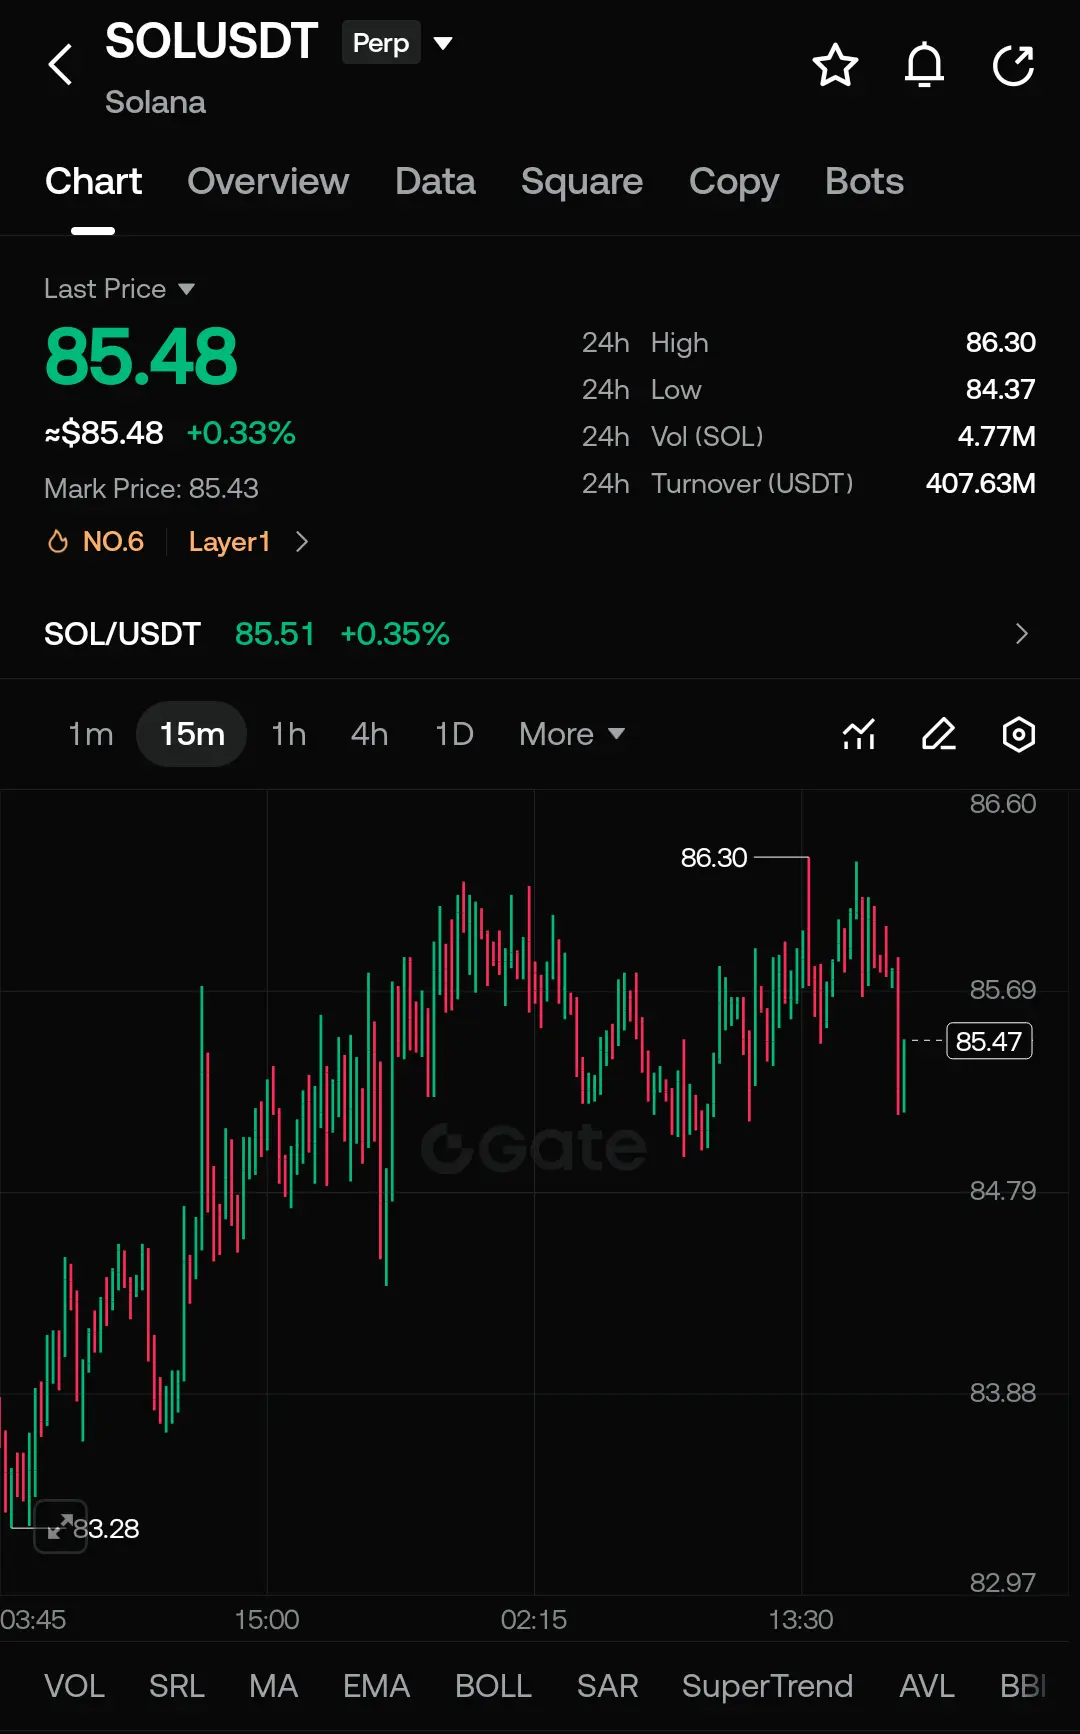Open the Square tab
This screenshot has width=1080, height=1734.
tap(582, 182)
